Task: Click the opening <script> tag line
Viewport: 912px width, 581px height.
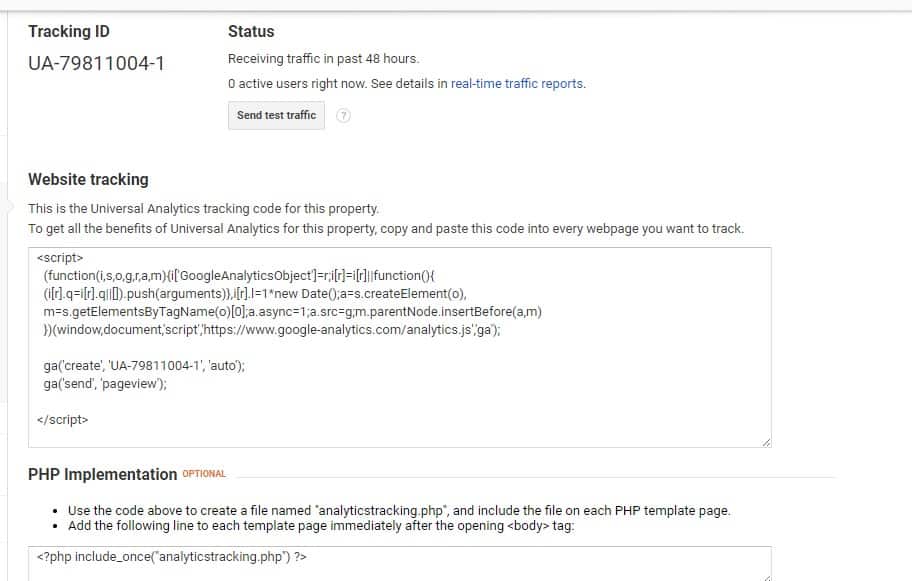Action: click(60, 258)
